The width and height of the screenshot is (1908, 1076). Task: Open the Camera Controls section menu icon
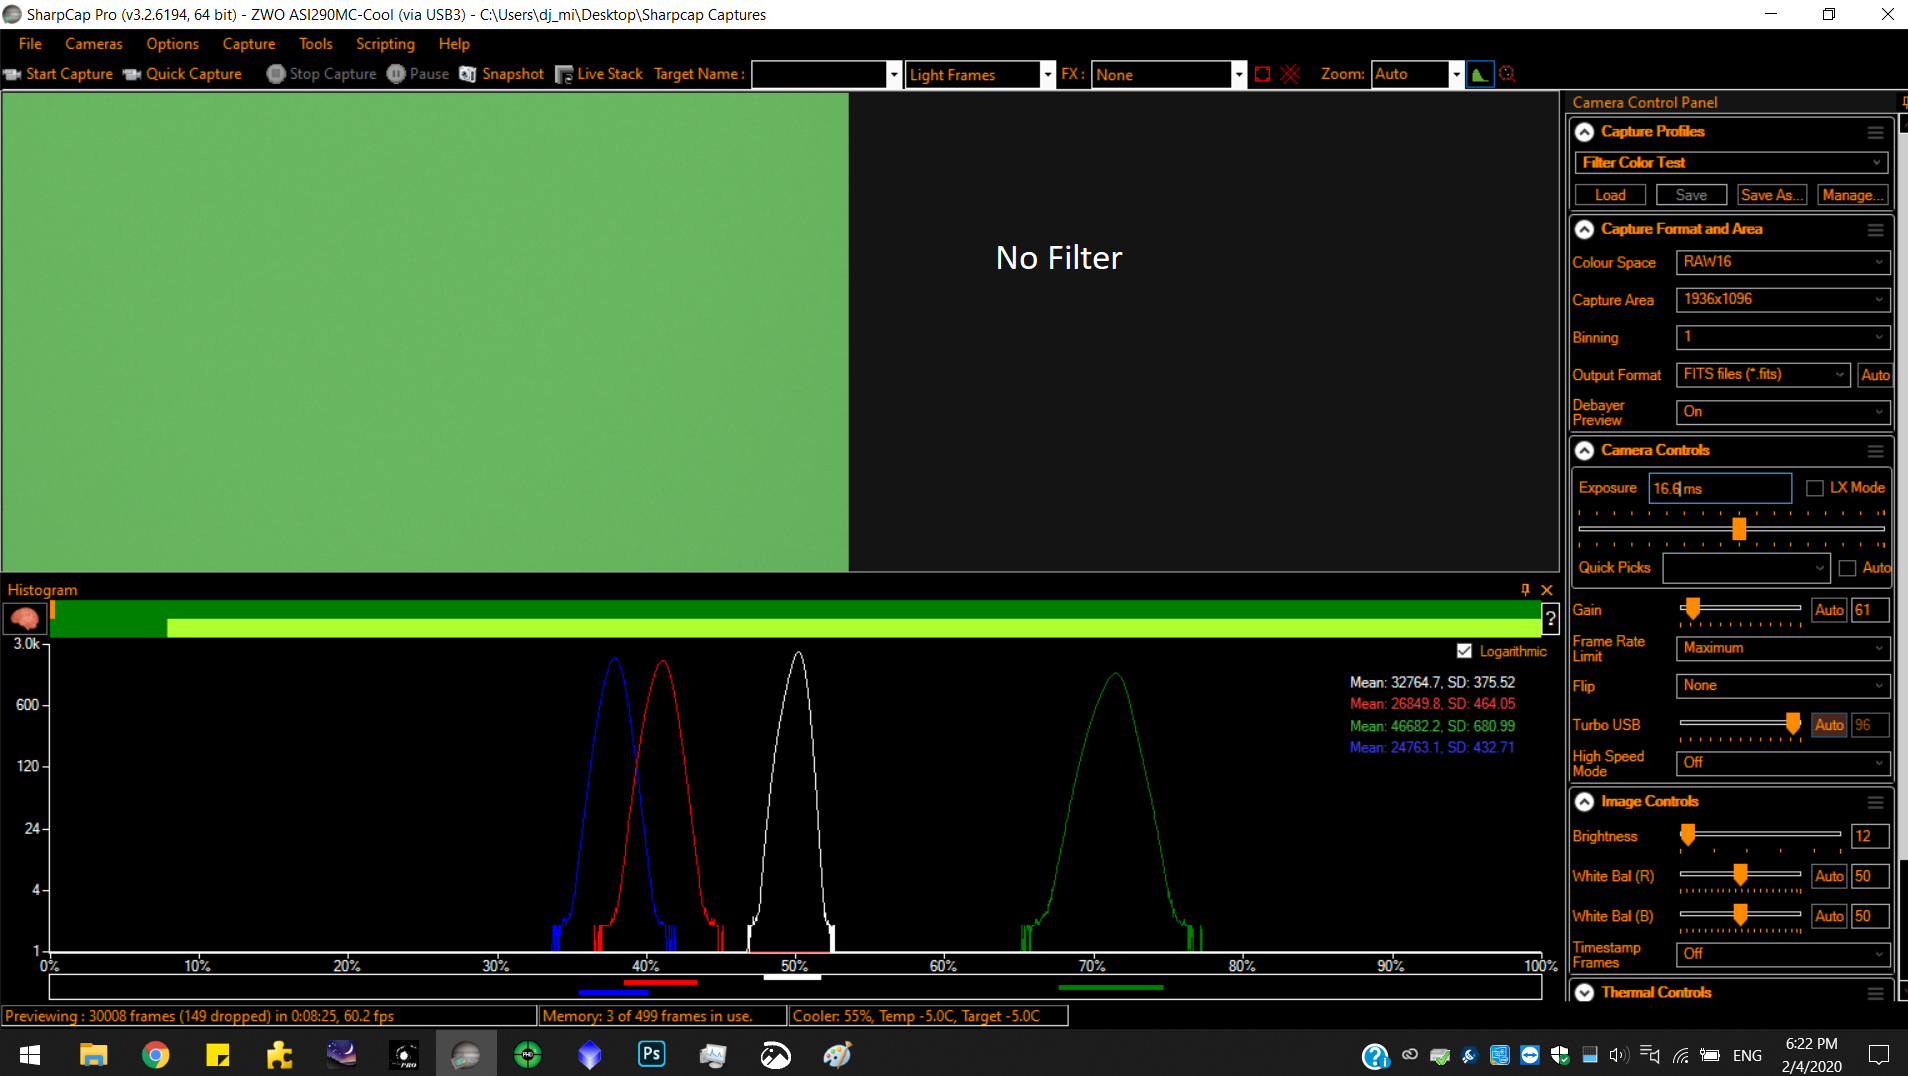click(1875, 451)
